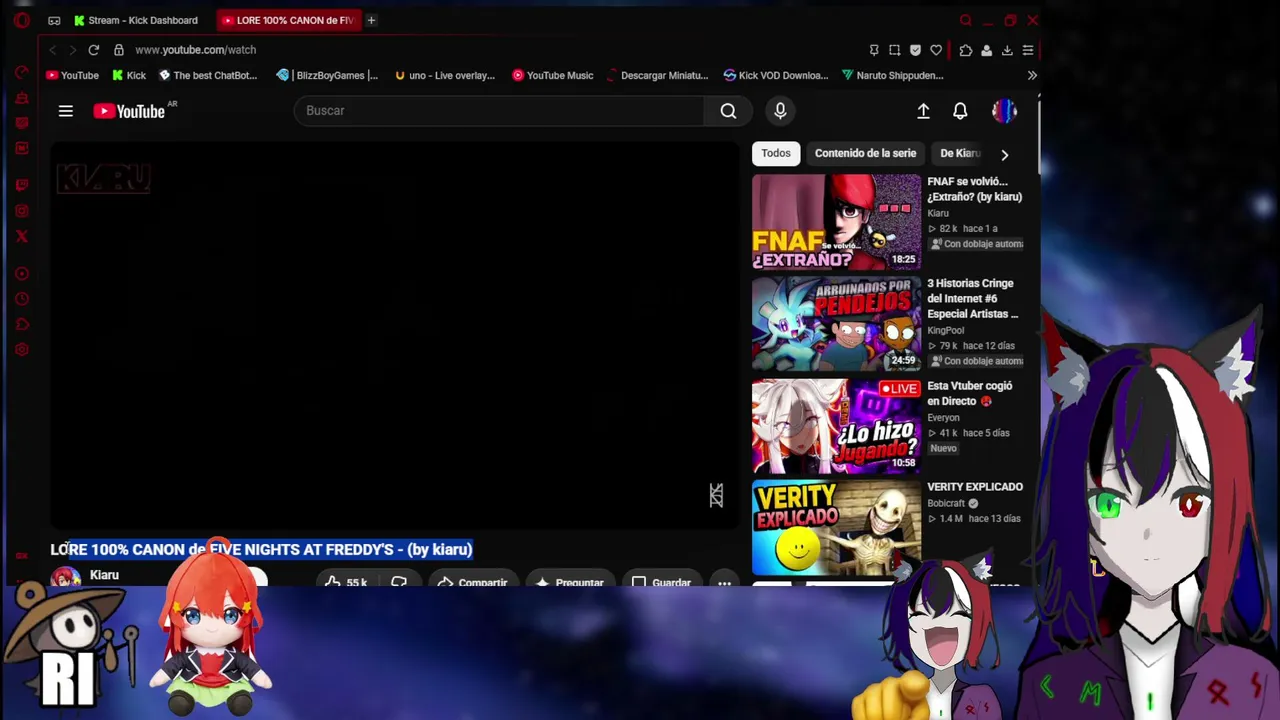
Task: Open the Naruto Shippuden bookmark
Action: (x=893, y=75)
